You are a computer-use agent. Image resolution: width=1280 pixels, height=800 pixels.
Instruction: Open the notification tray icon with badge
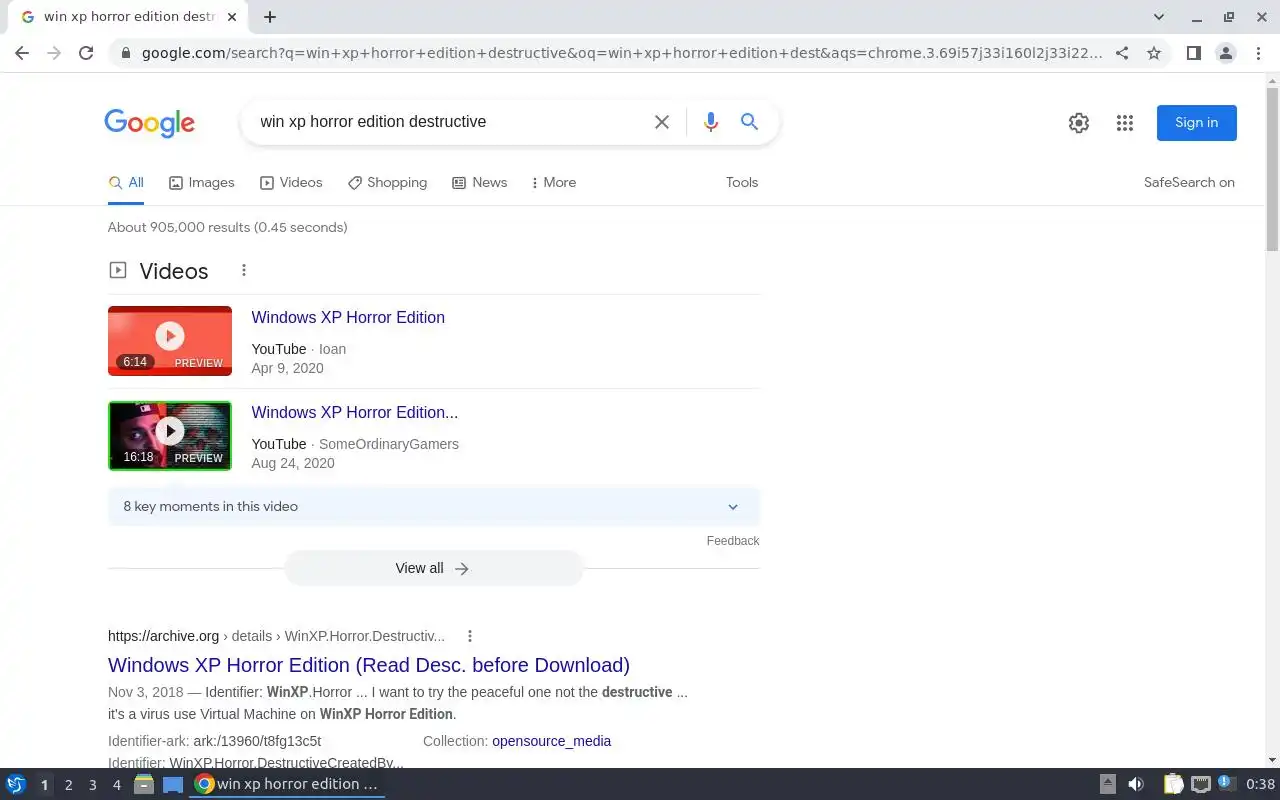(x=1227, y=784)
